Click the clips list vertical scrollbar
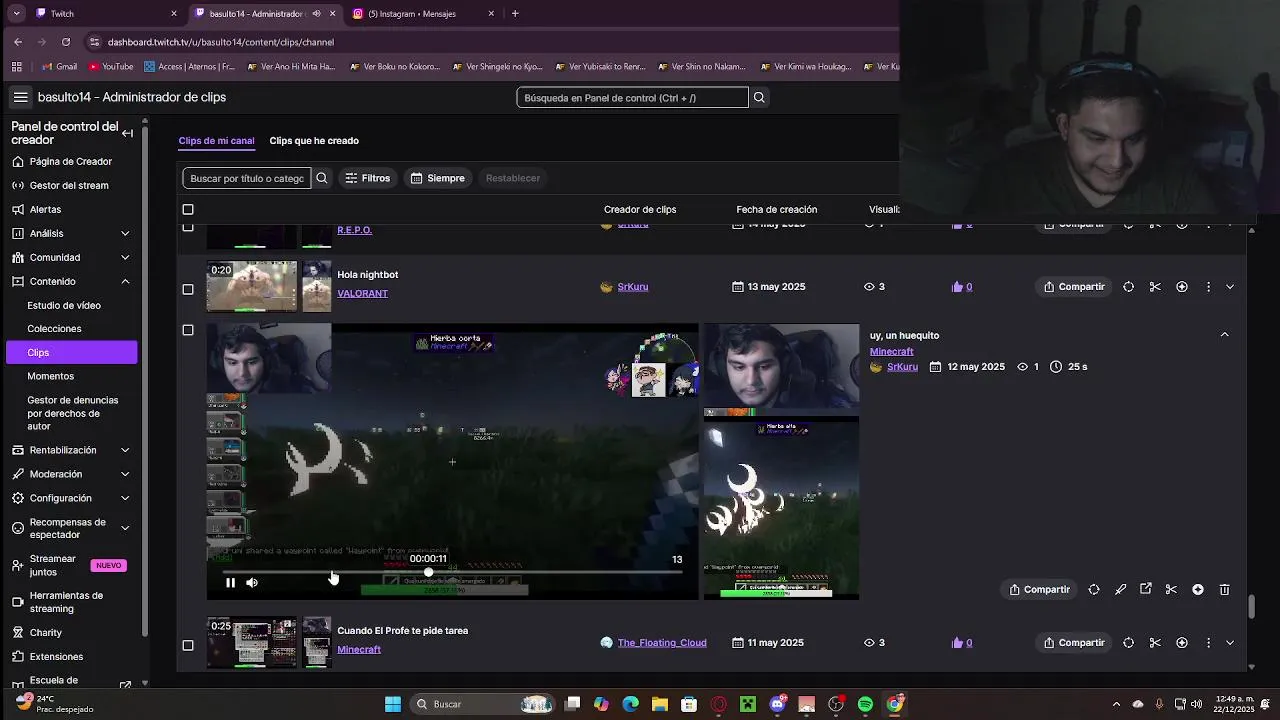Viewport: 1280px width, 720px height. point(1251,606)
